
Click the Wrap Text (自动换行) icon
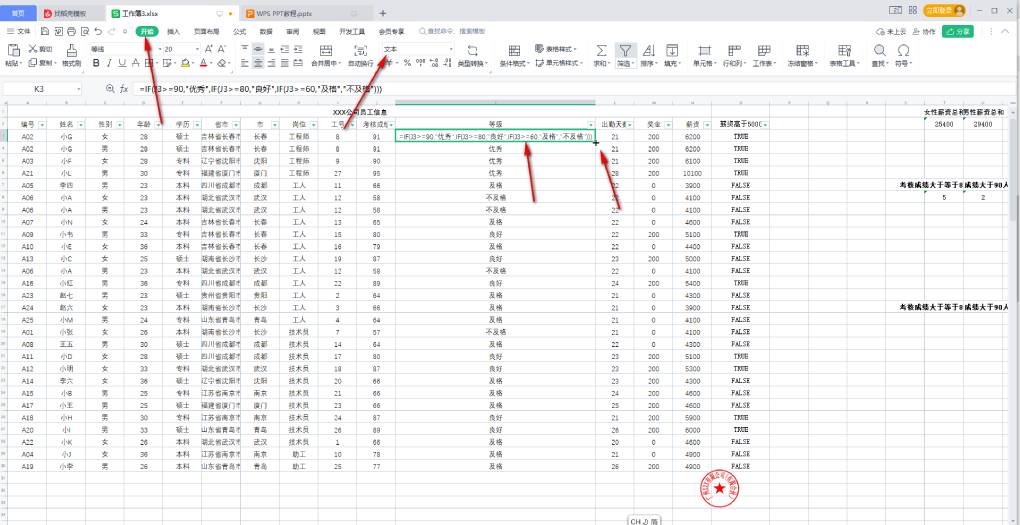click(360, 50)
